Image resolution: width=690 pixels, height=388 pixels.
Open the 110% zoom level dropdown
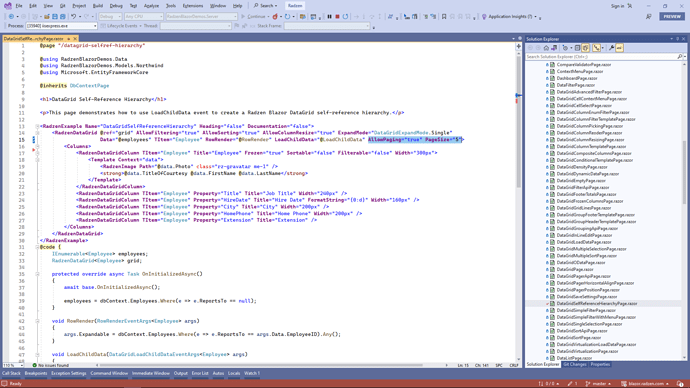click(x=13, y=366)
